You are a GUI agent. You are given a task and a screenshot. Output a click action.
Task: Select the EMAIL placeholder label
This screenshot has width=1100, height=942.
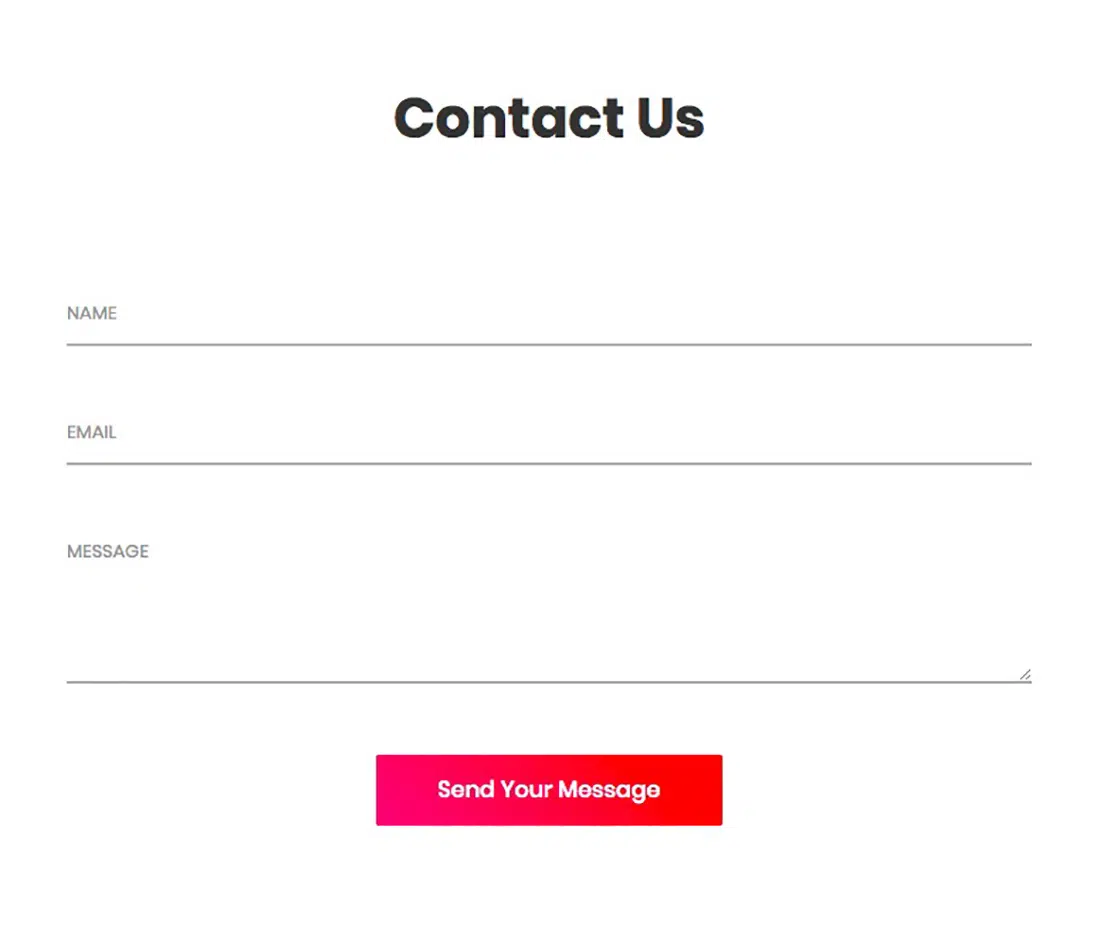pos(92,432)
